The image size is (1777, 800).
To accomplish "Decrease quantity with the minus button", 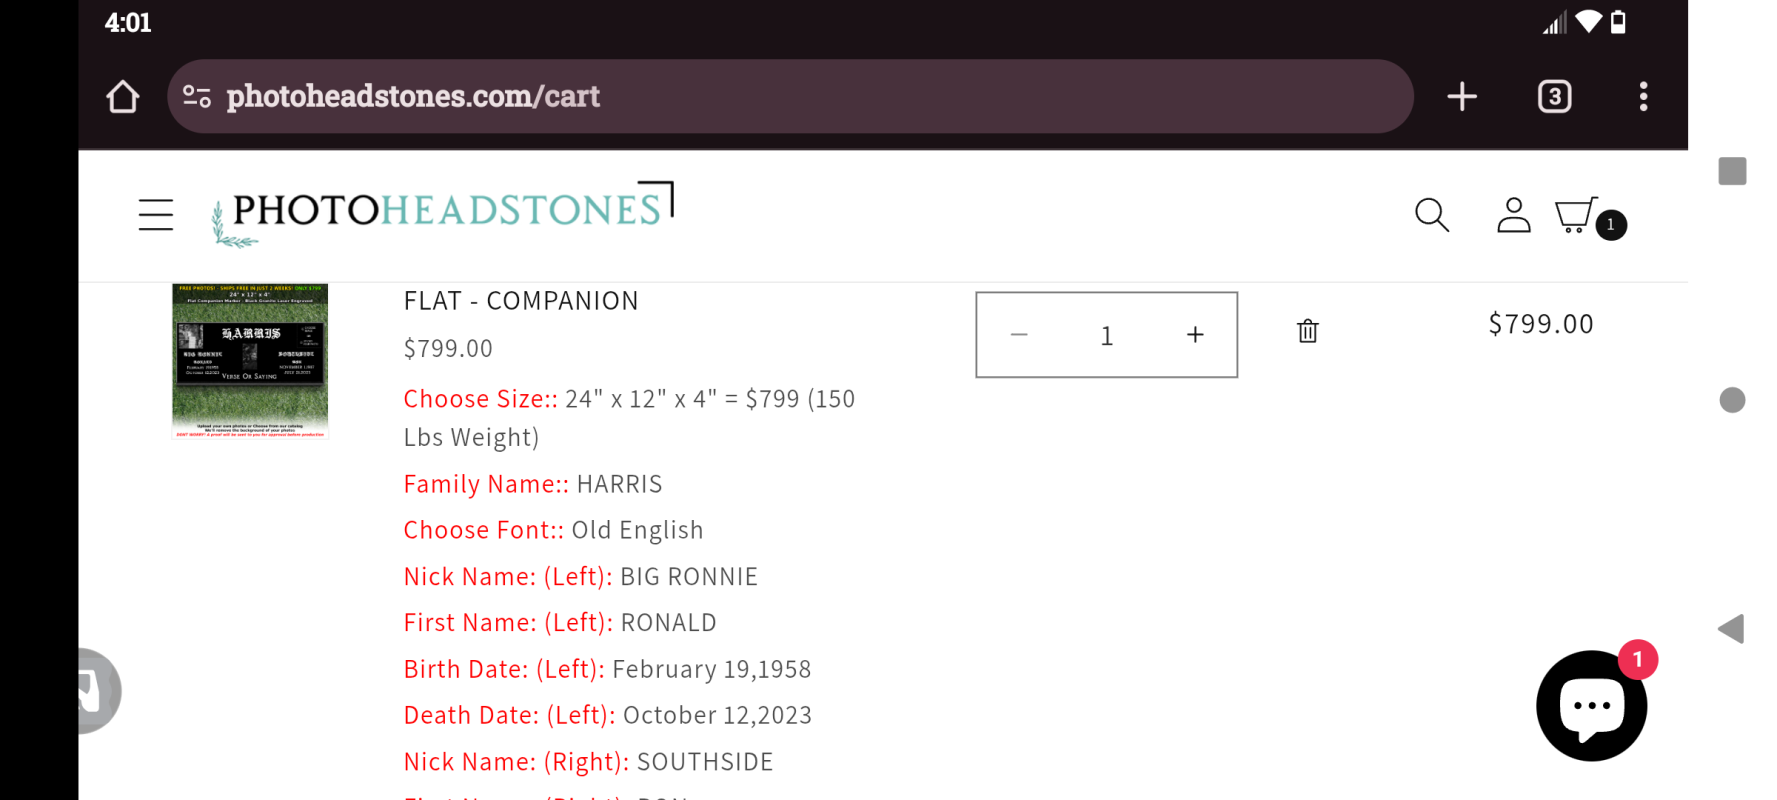I will pos(1019,335).
